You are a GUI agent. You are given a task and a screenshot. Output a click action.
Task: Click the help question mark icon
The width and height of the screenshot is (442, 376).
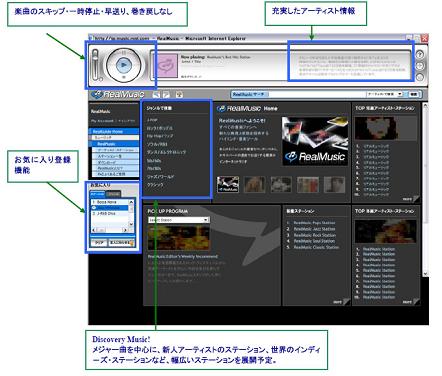(420, 54)
